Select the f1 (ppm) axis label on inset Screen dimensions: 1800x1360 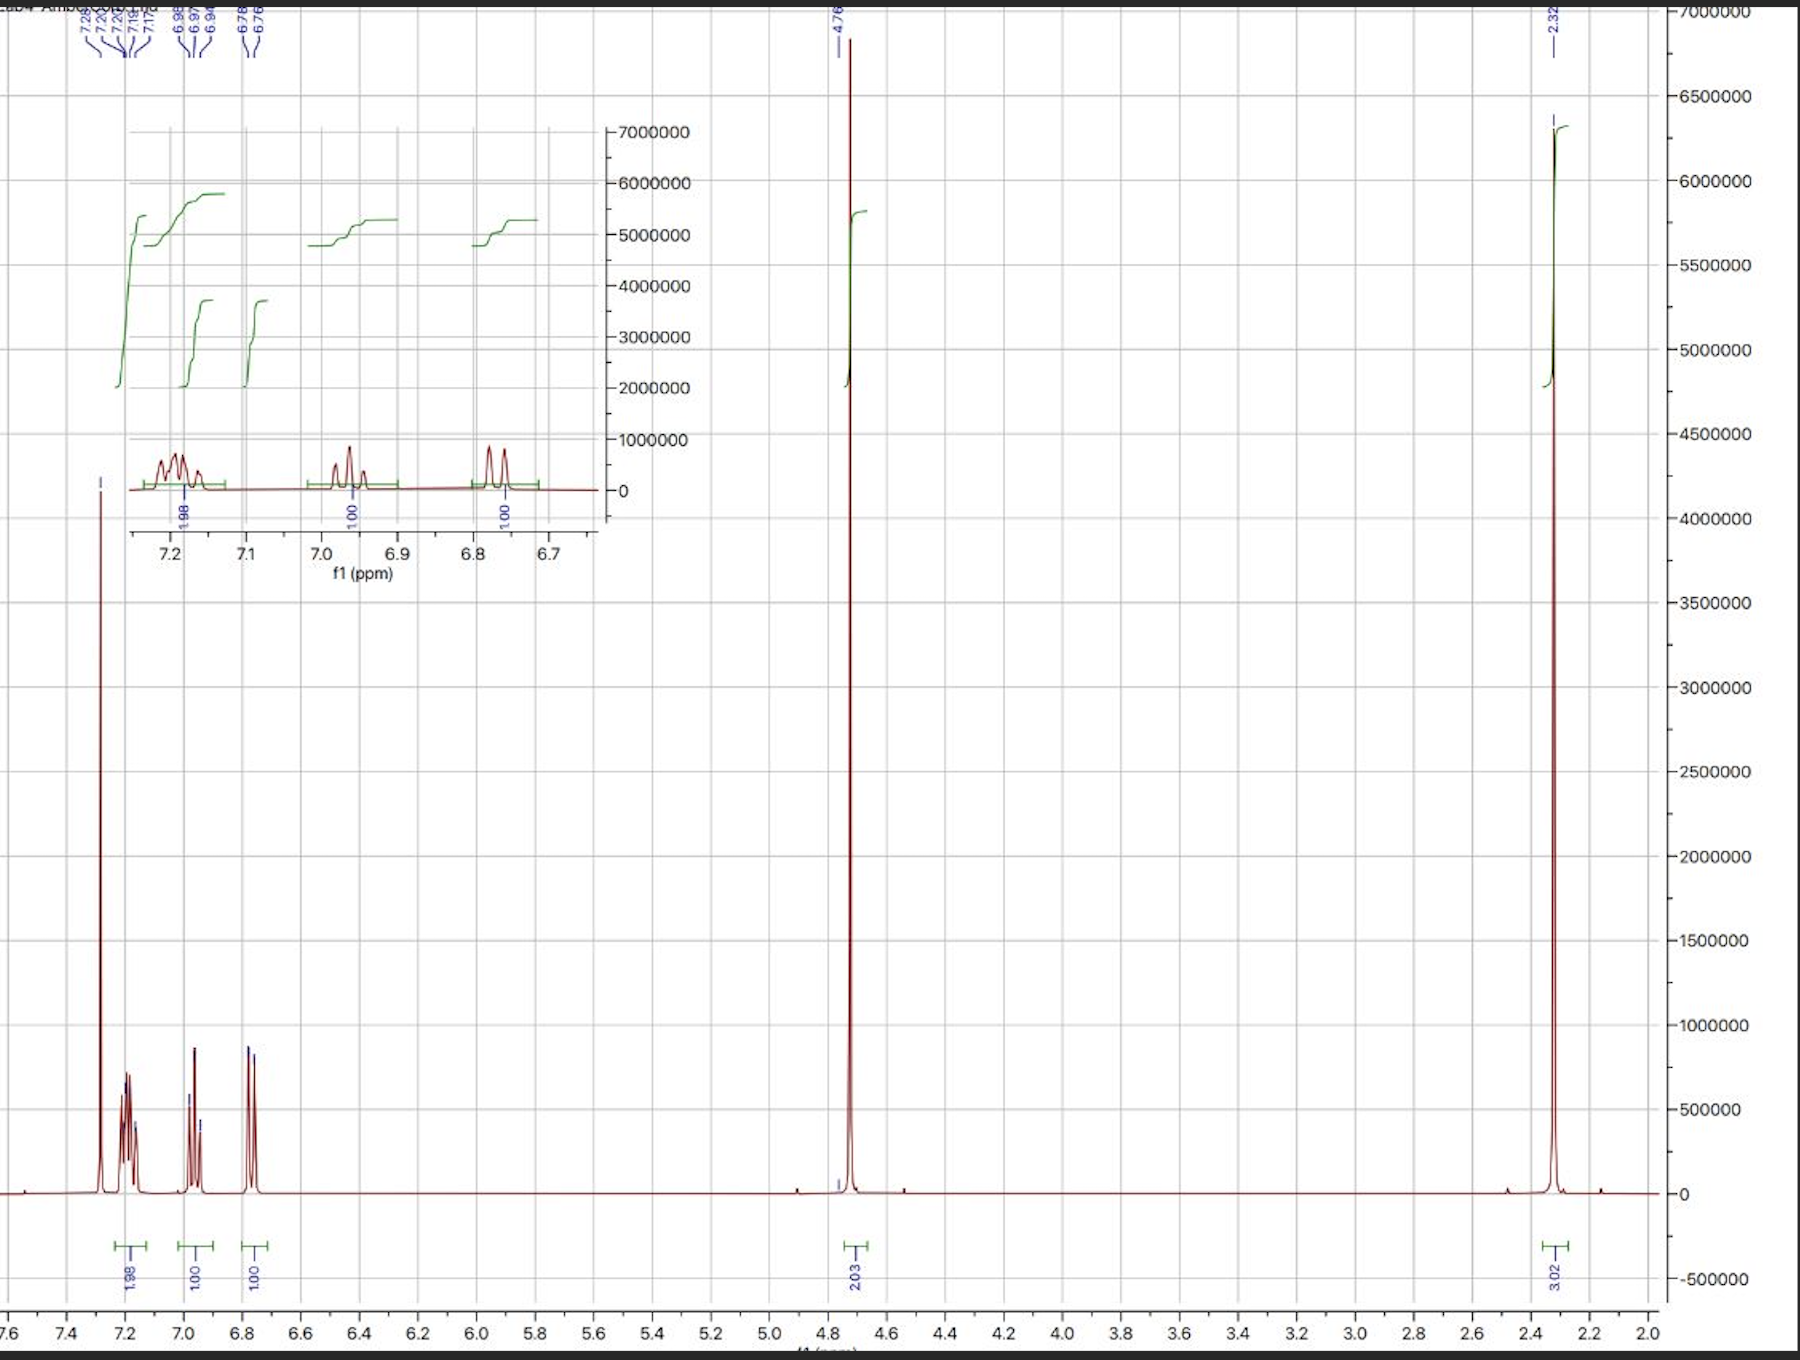tap(362, 575)
